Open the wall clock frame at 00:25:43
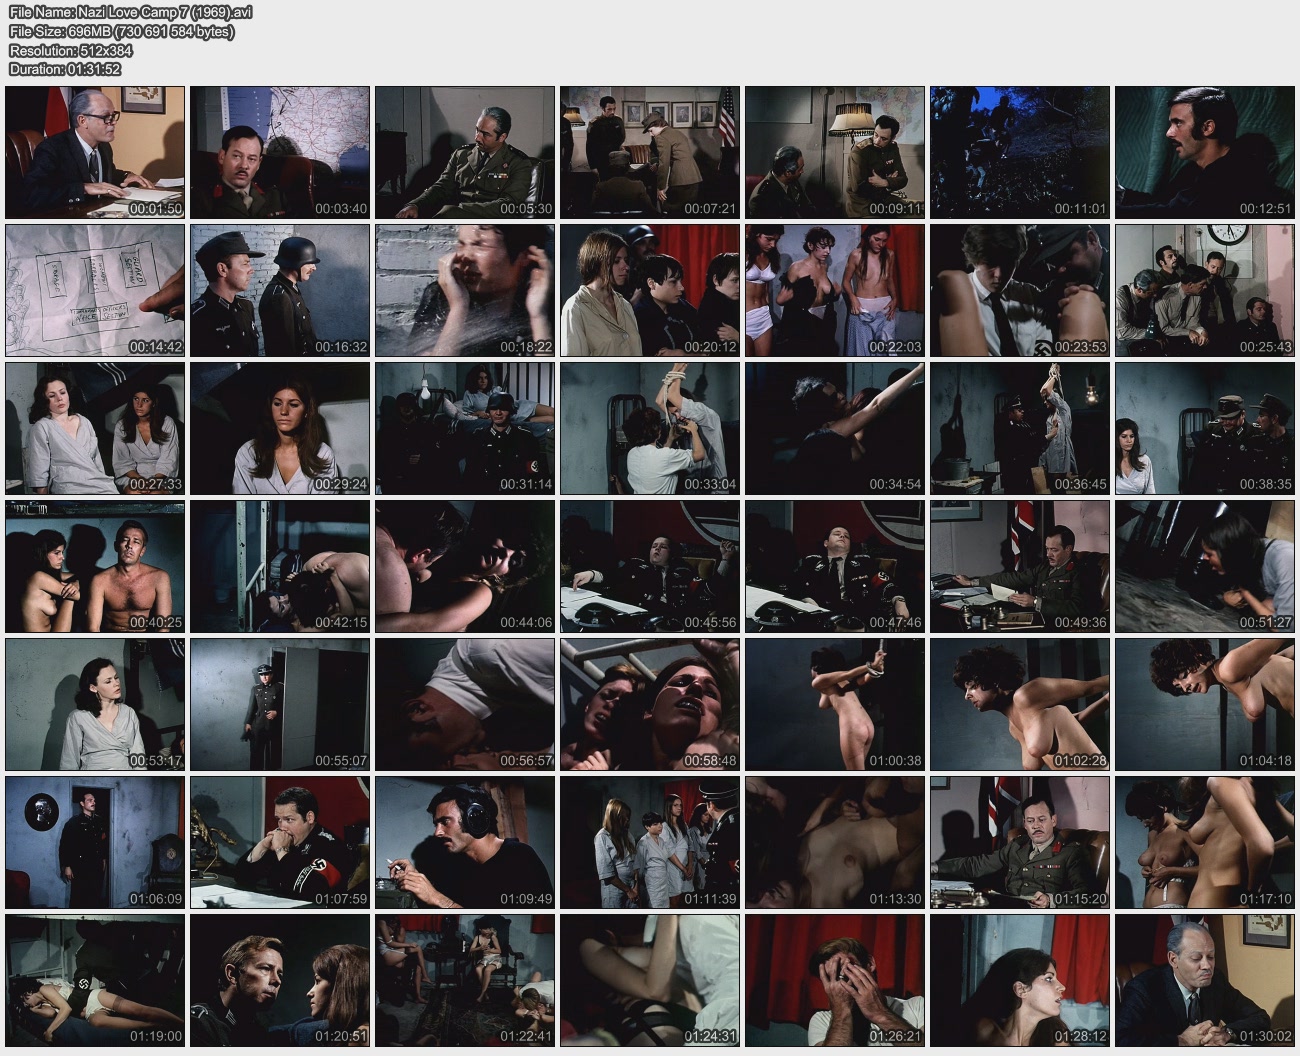 tap(1205, 290)
